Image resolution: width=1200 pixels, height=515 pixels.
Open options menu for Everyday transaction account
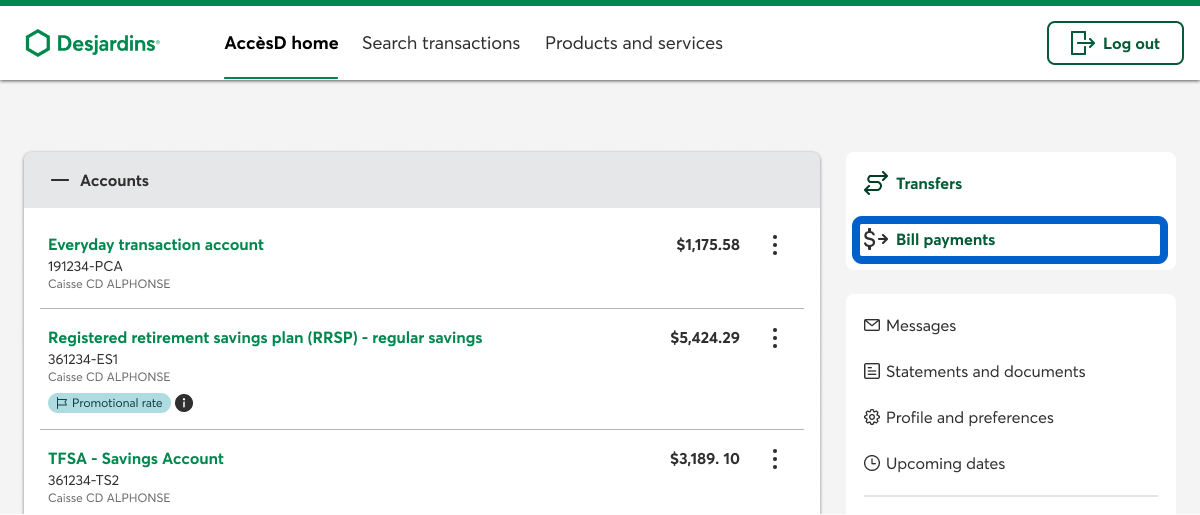coord(775,245)
